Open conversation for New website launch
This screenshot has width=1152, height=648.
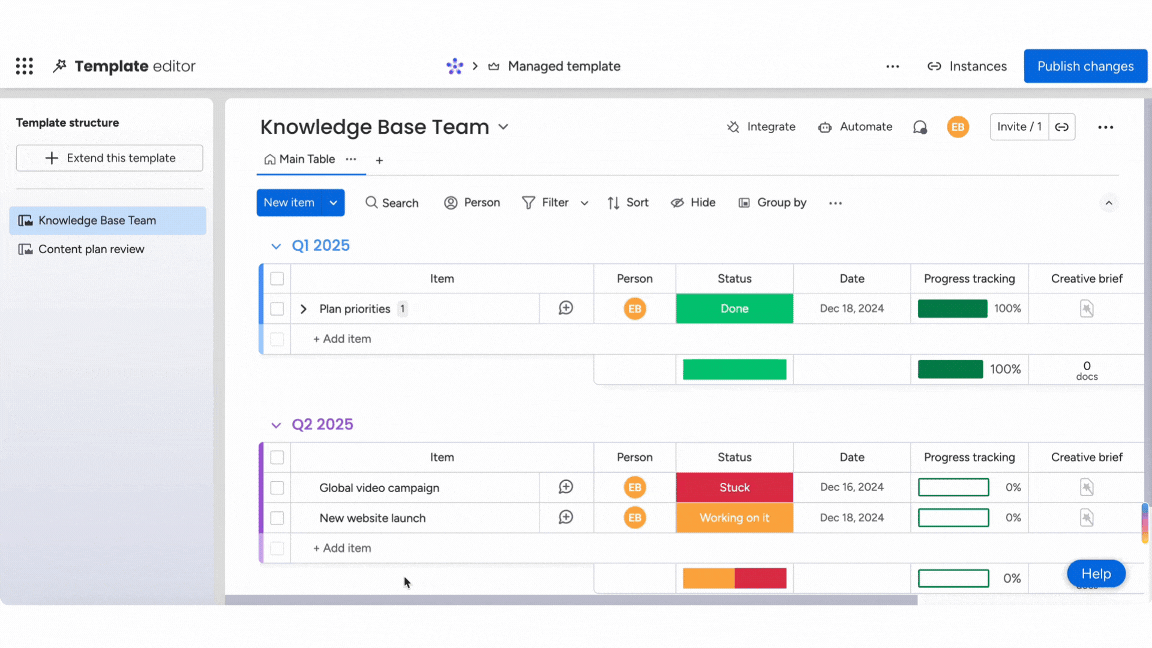click(x=566, y=517)
